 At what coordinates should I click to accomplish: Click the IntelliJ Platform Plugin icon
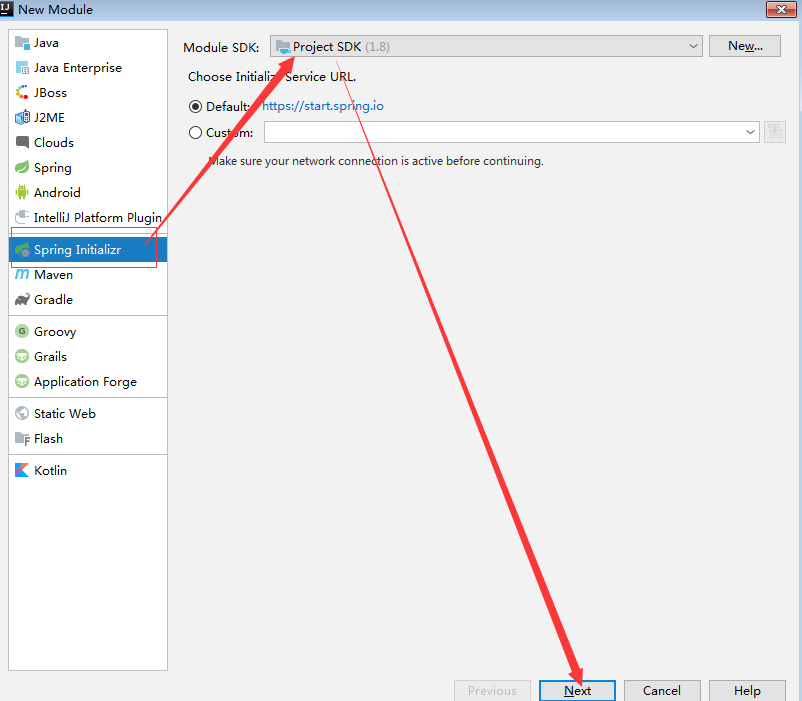[x=22, y=217]
